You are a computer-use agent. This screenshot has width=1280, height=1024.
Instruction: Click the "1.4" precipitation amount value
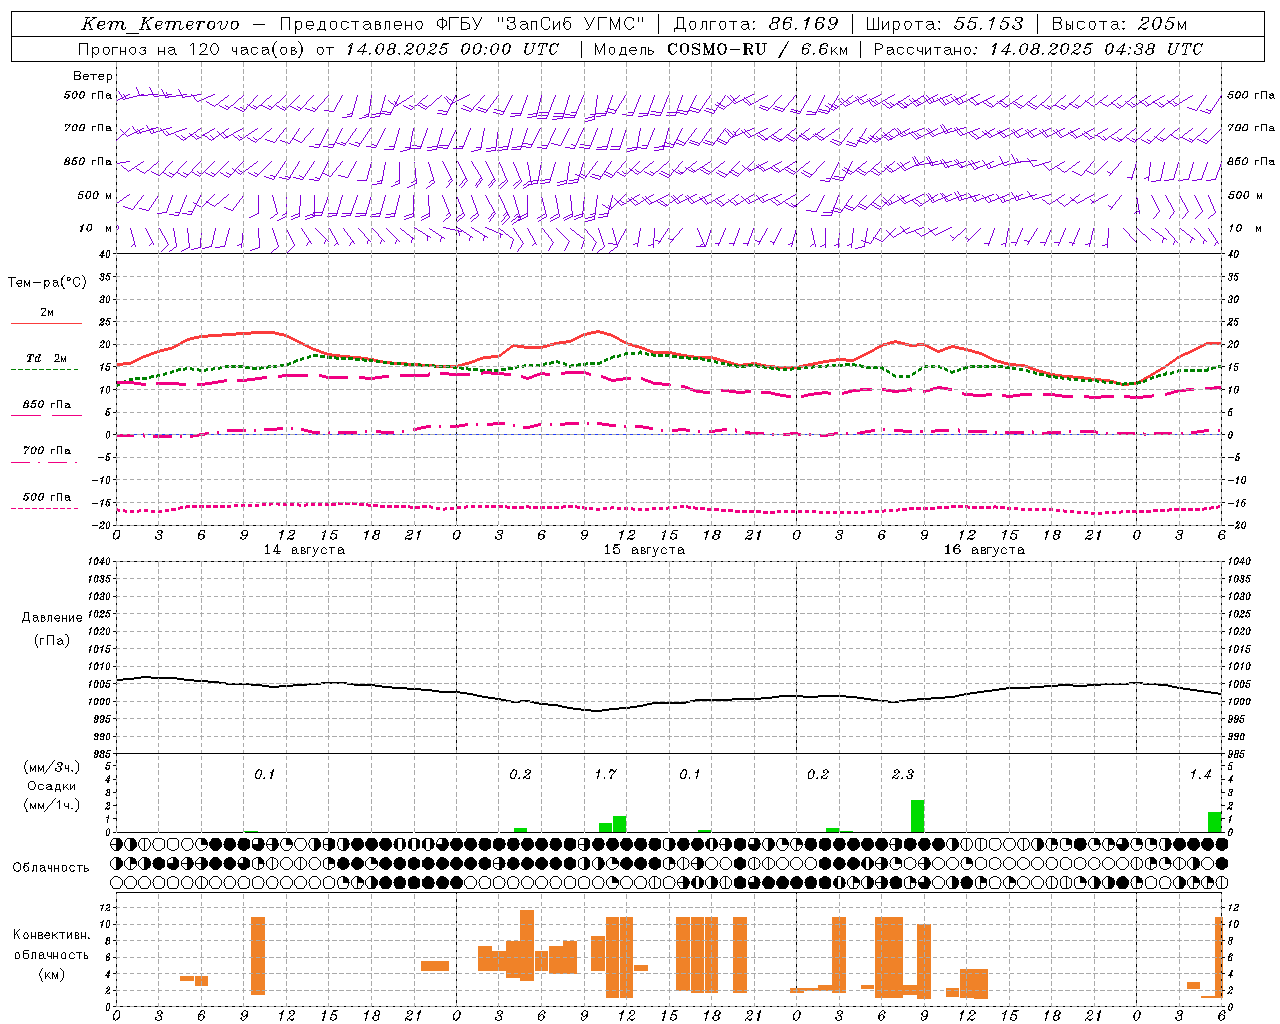tap(1200, 774)
